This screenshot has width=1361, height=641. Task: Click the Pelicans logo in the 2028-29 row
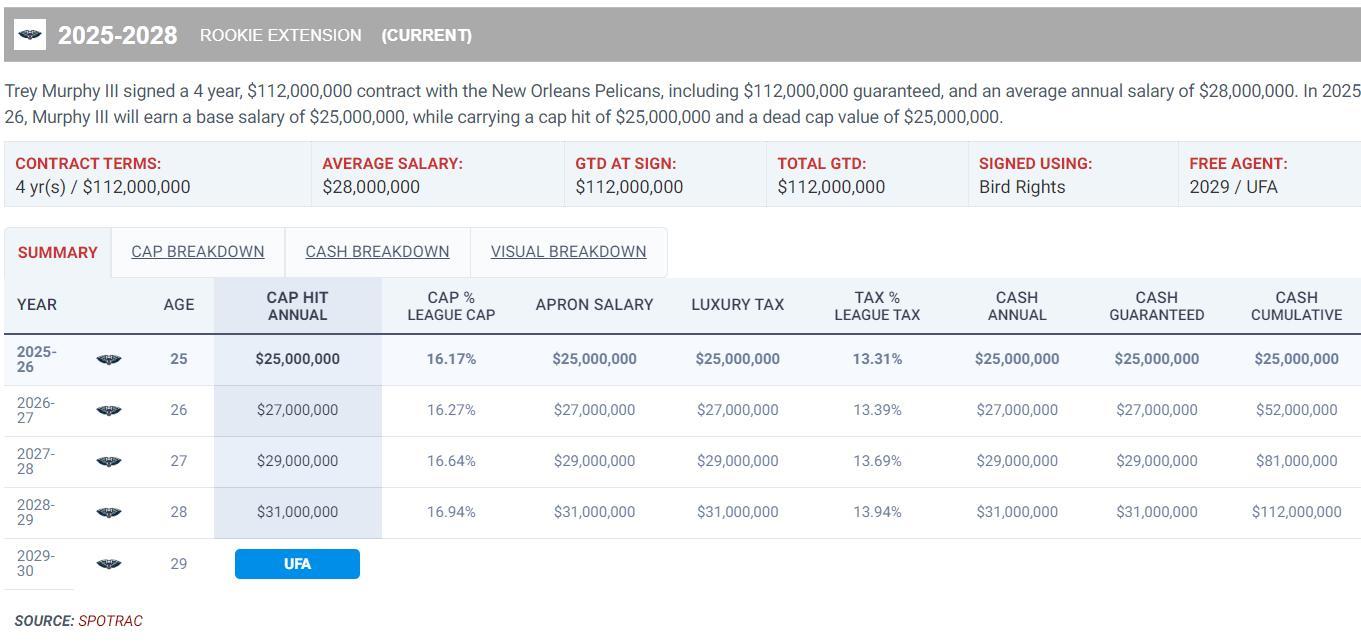tap(109, 512)
